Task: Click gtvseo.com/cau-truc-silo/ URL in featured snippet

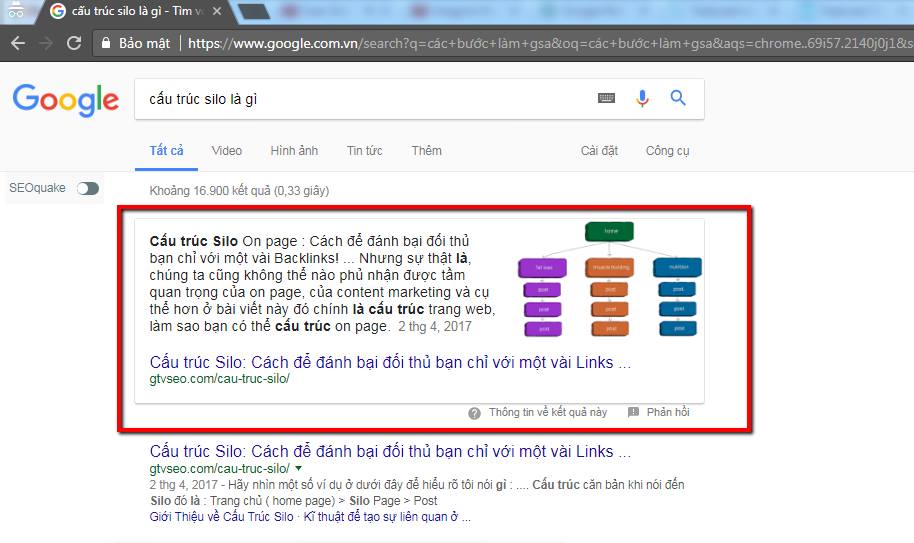Action: coord(220,379)
